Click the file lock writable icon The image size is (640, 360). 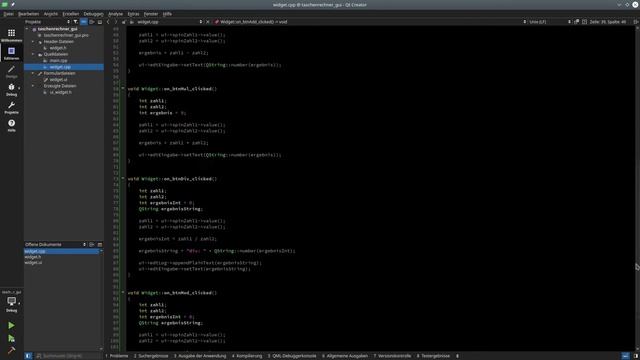tap(124, 22)
